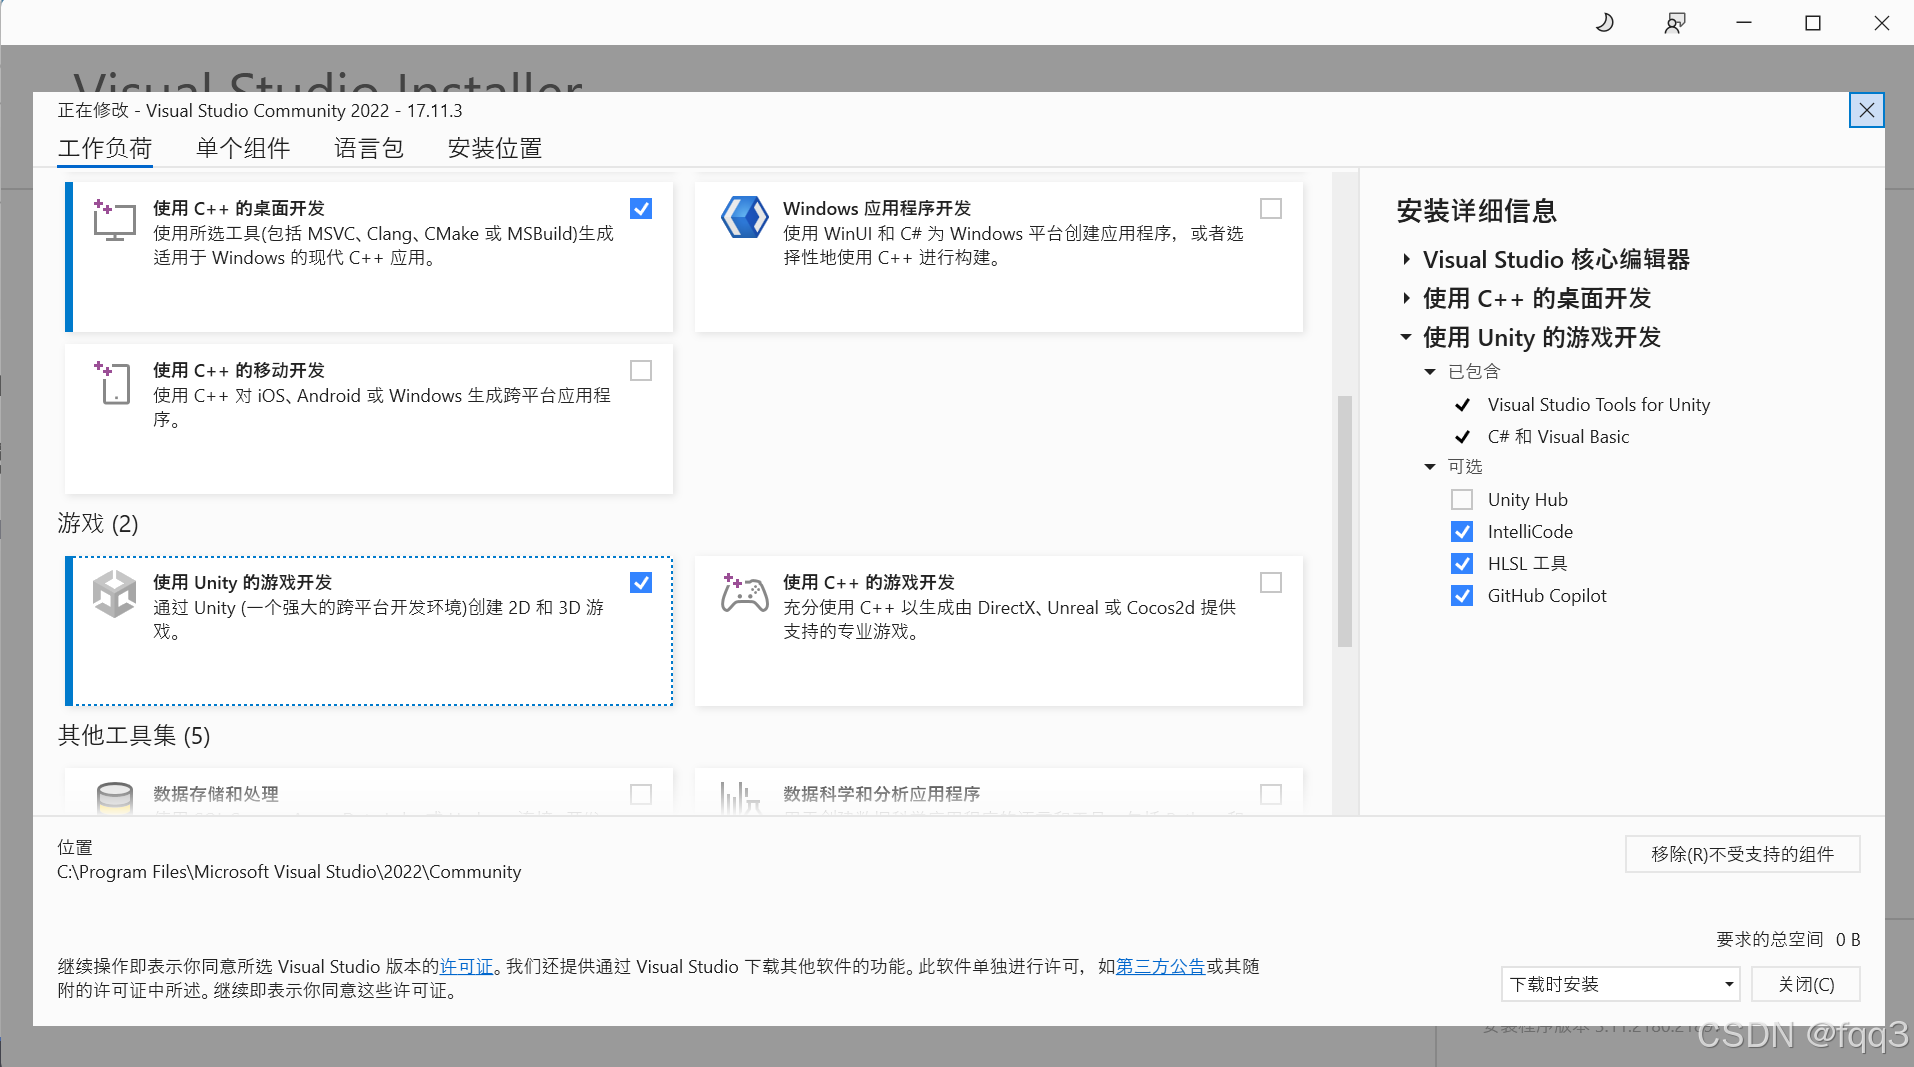Screen dimensions: 1914x1067
Task: Check 使用 C++ 的游戏开发 workload
Action: coord(1271,582)
